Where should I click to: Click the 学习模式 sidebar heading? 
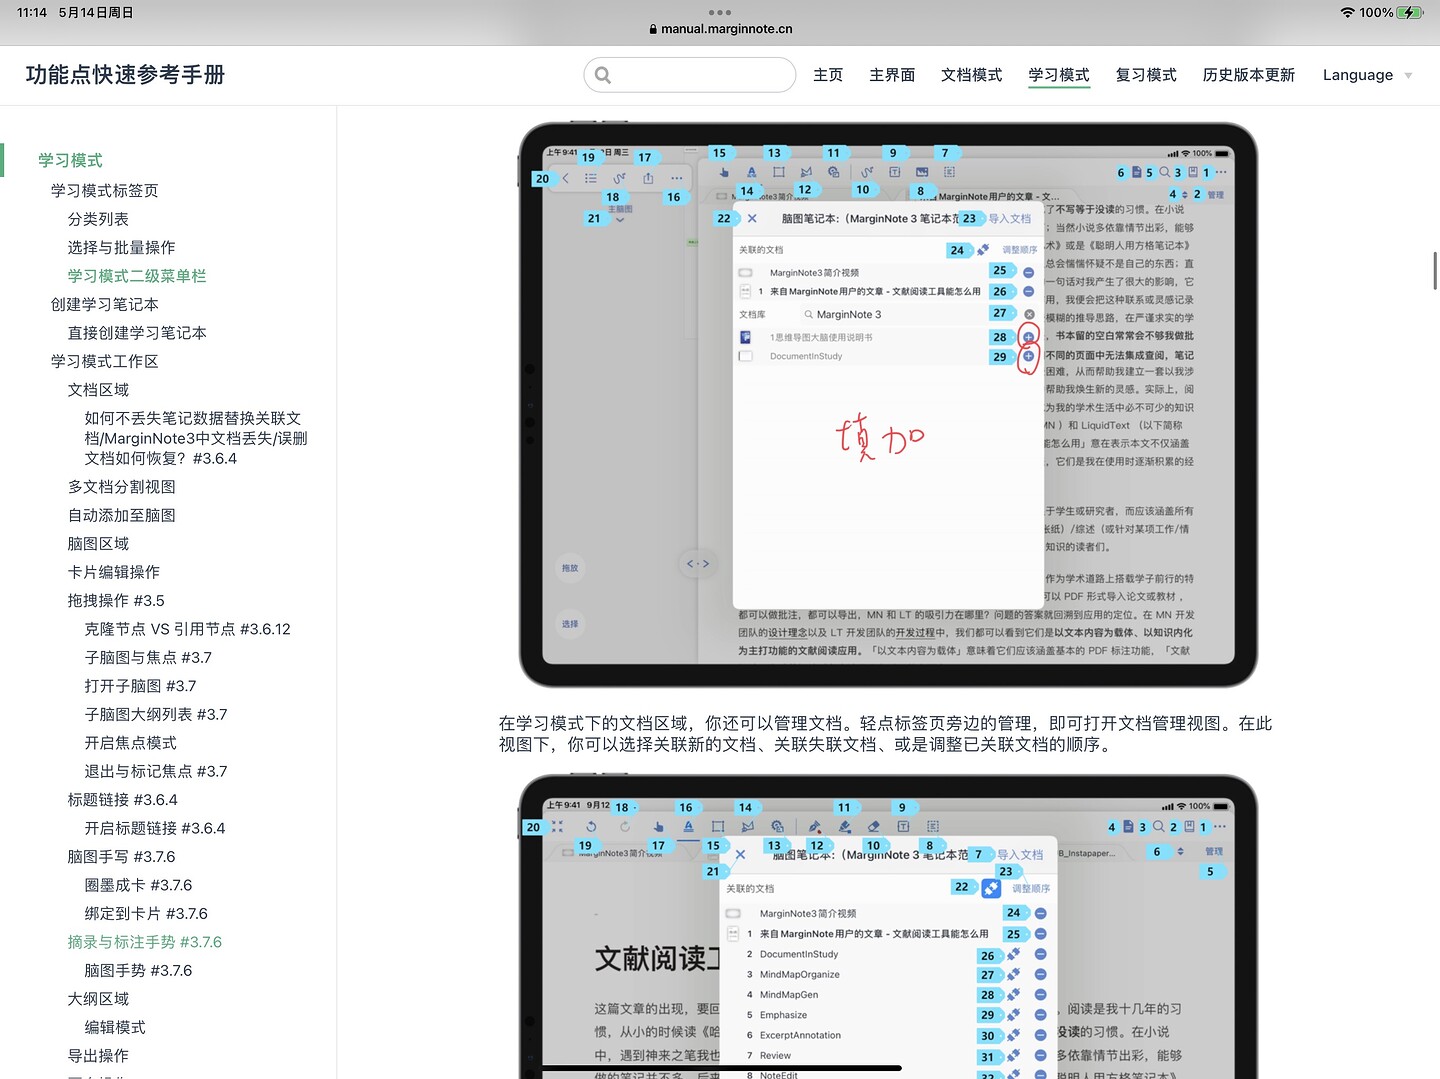pos(70,160)
